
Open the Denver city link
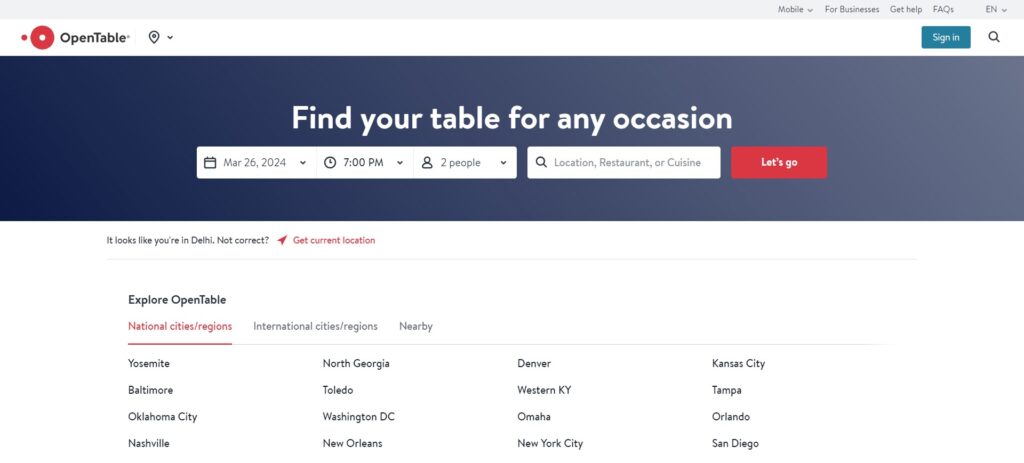coord(534,364)
